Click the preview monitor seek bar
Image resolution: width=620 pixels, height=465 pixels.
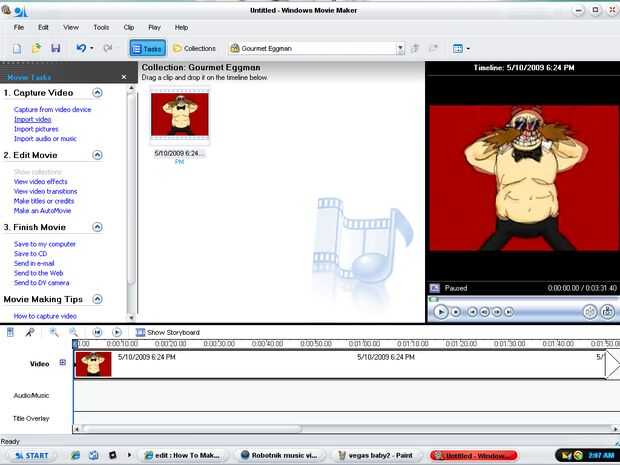[x=523, y=299]
